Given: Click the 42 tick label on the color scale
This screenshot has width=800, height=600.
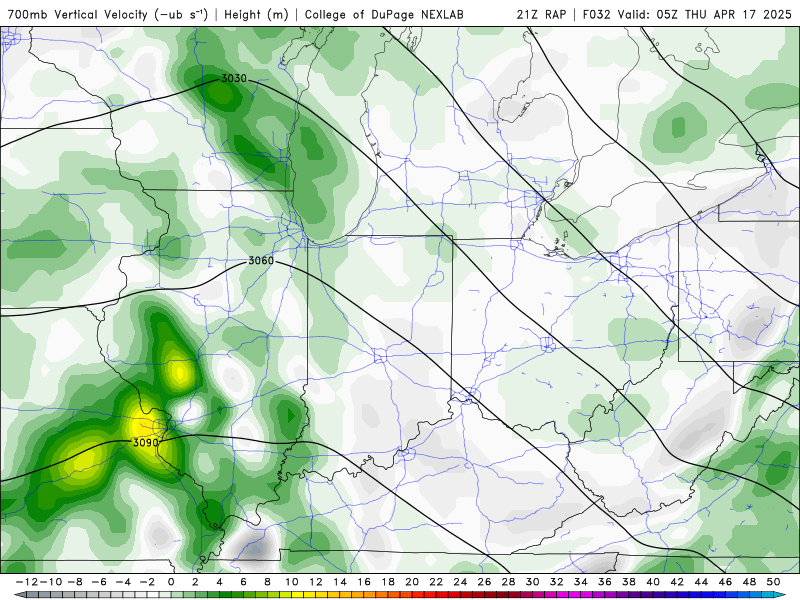Looking at the screenshot, I should point(677,582).
